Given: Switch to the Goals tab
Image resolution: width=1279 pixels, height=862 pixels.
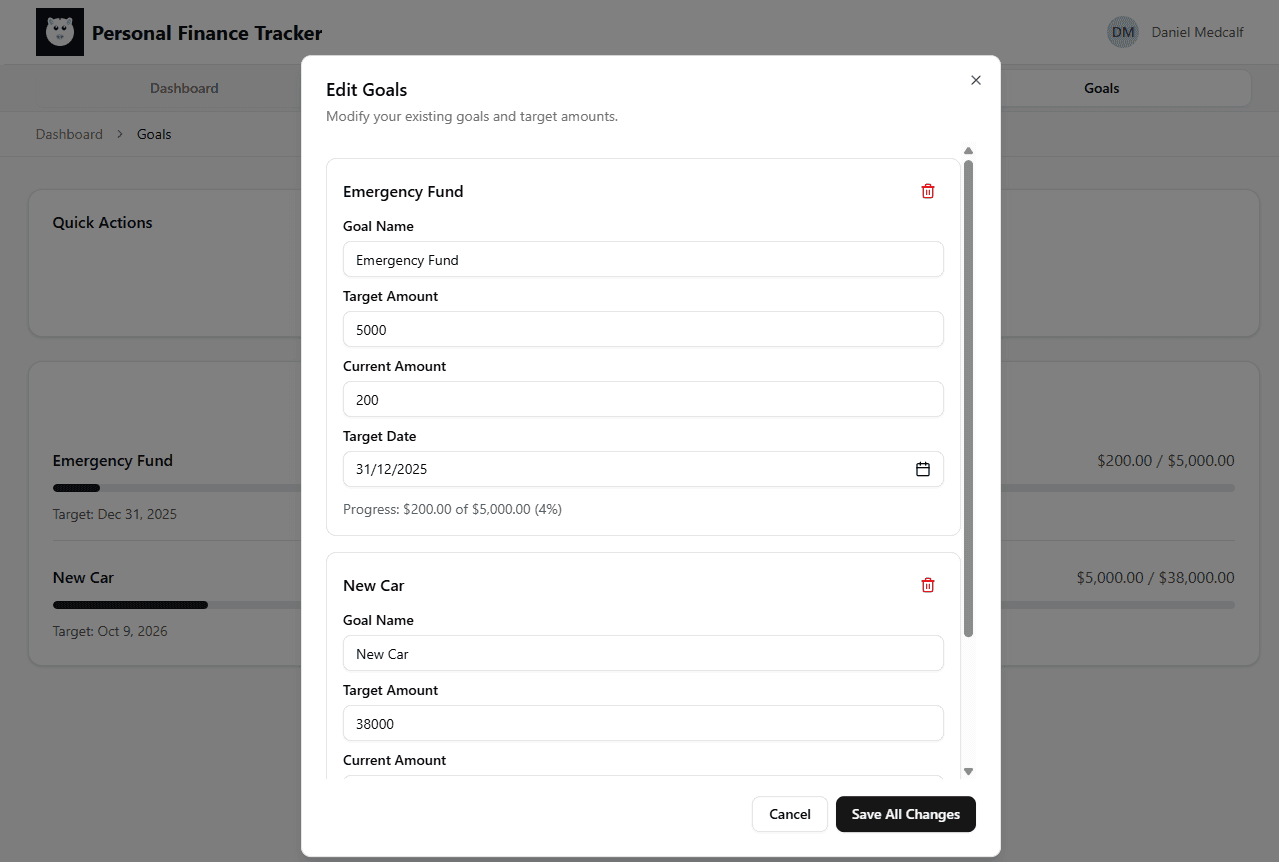Looking at the screenshot, I should coord(1101,88).
